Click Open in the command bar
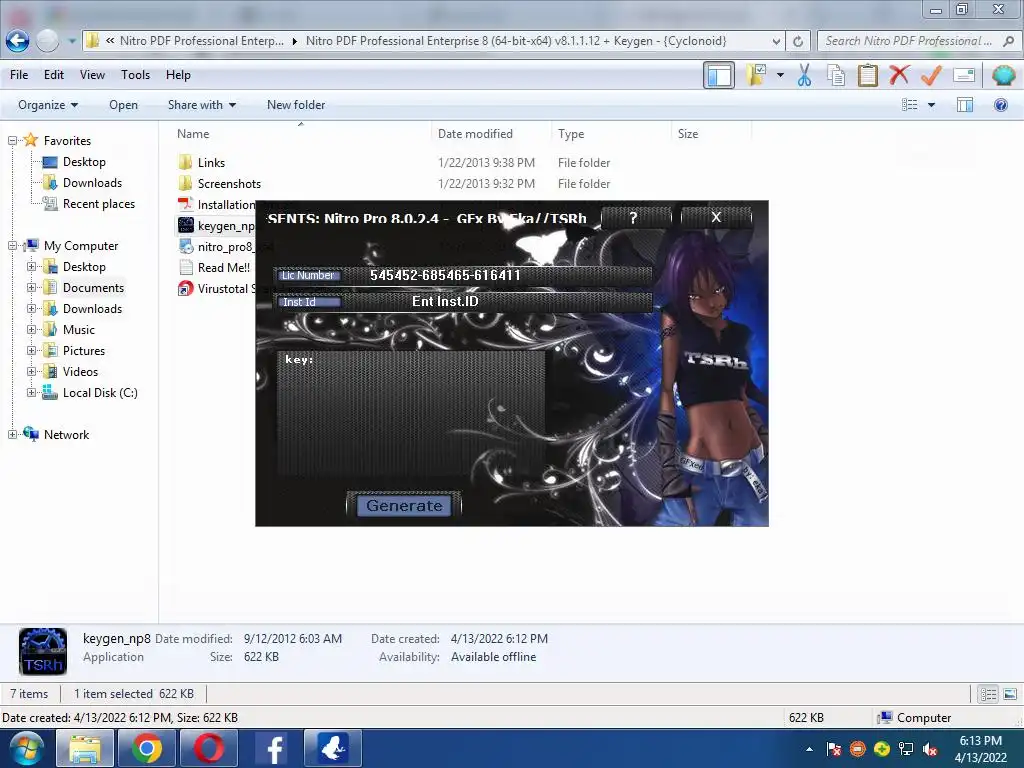The height and width of the screenshot is (768, 1024). [x=123, y=104]
